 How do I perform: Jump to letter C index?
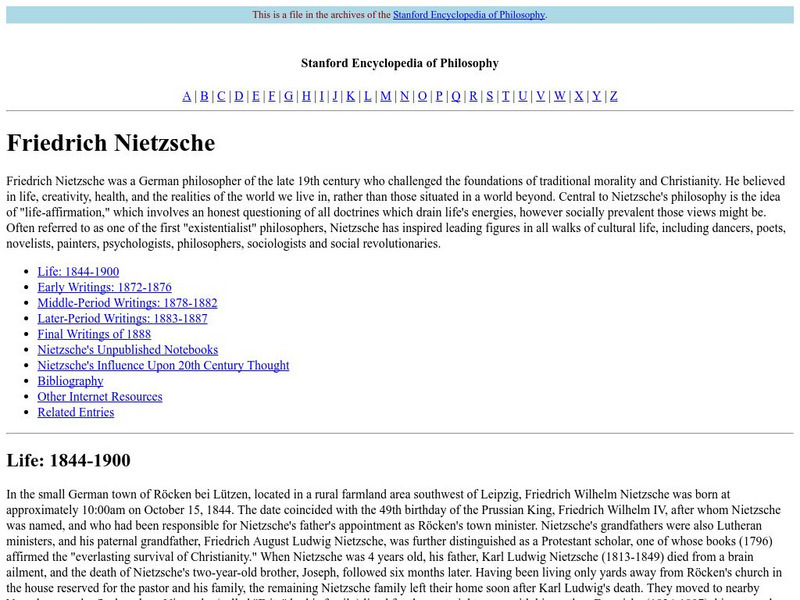coord(221,96)
